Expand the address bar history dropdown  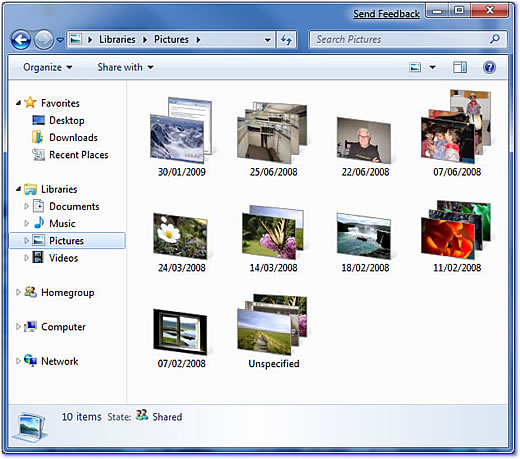click(x=267, y=40)
